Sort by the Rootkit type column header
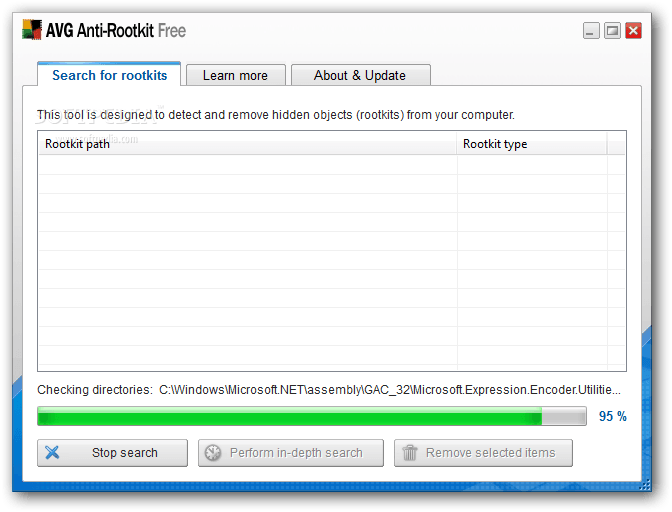The width and height of the screenshot is (672, 512). click(531, 144)
